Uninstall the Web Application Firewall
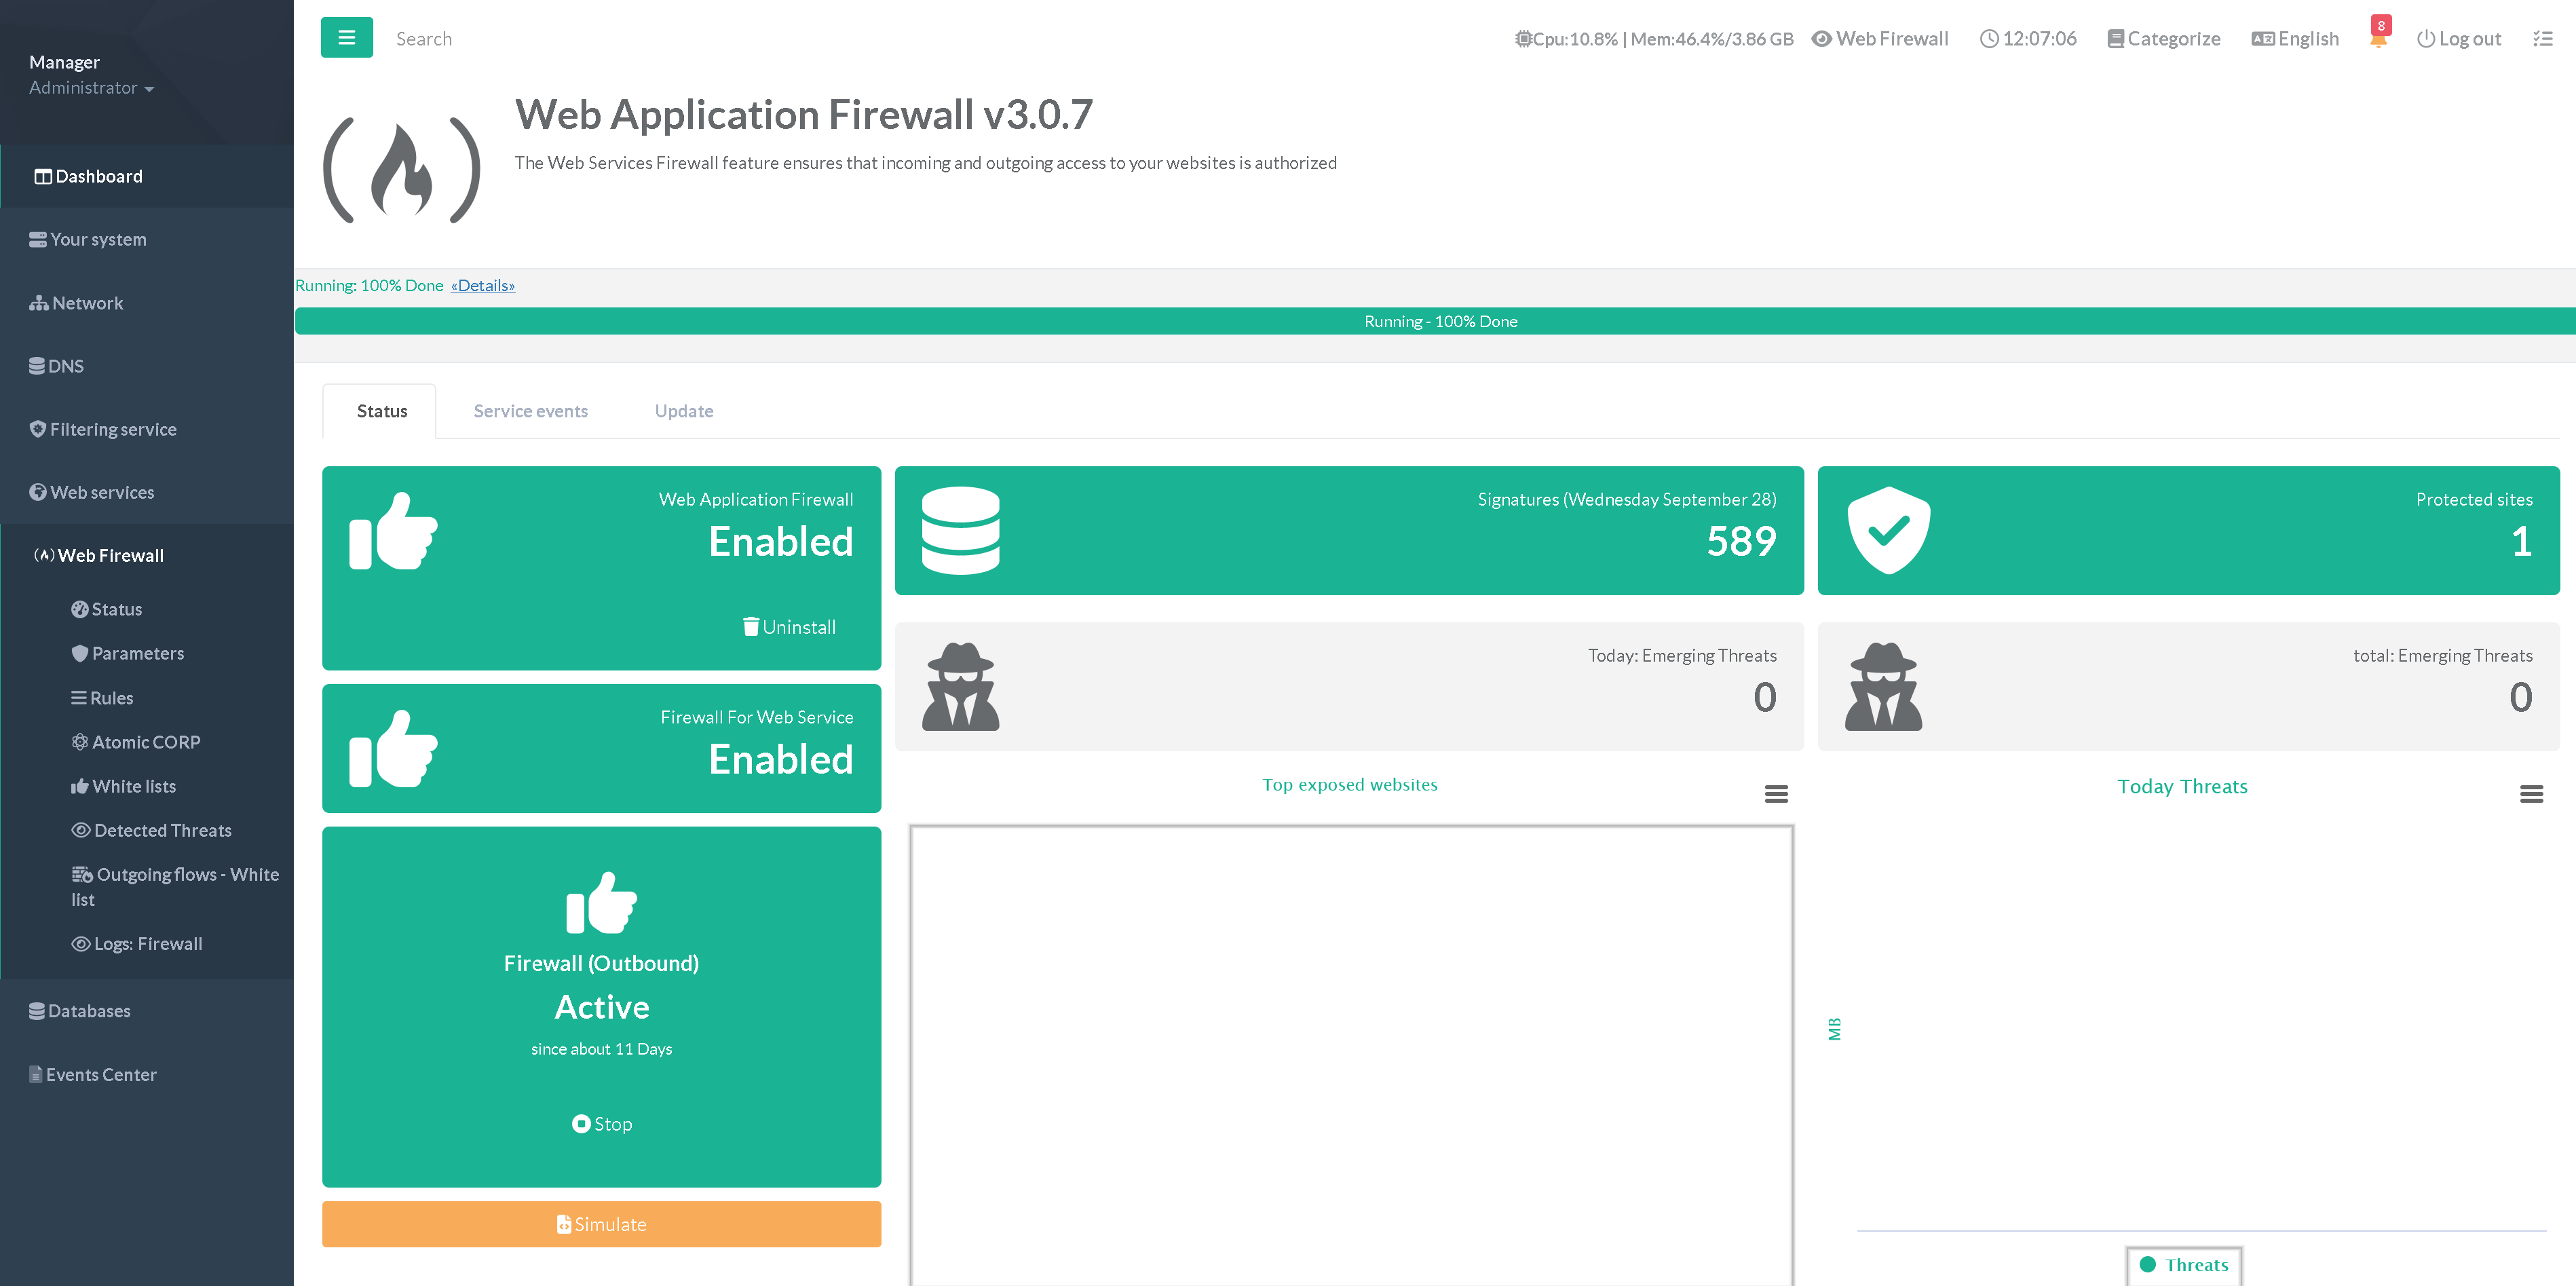2576x1286 pixels. (789, 627)
